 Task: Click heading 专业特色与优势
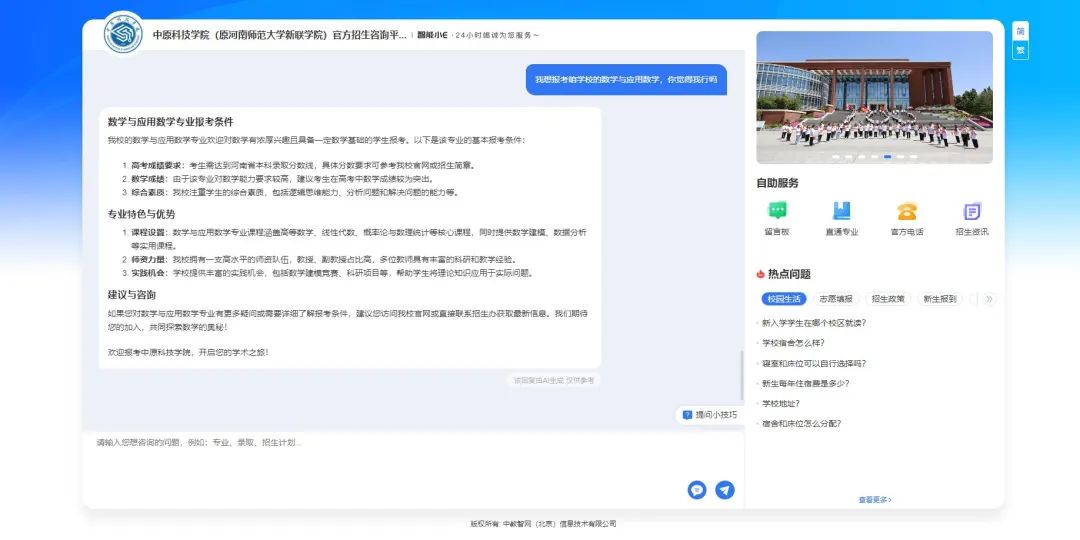(x=141, y=214)
